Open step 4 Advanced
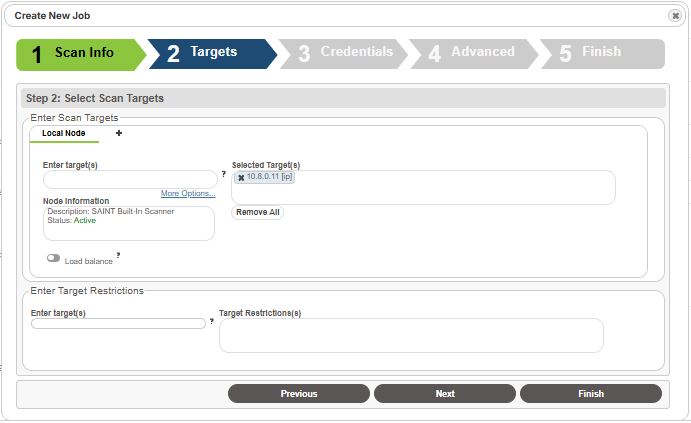691x423 pixels. 473,54
